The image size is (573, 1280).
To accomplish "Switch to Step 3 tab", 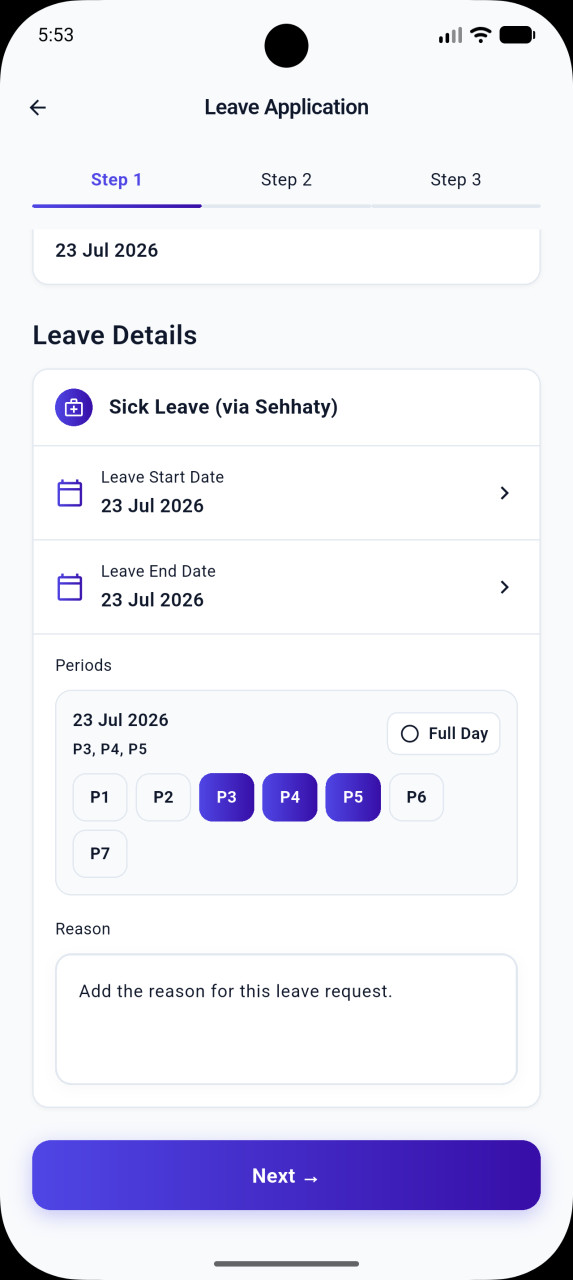I will pyautogui.click(x=456, y=180).
